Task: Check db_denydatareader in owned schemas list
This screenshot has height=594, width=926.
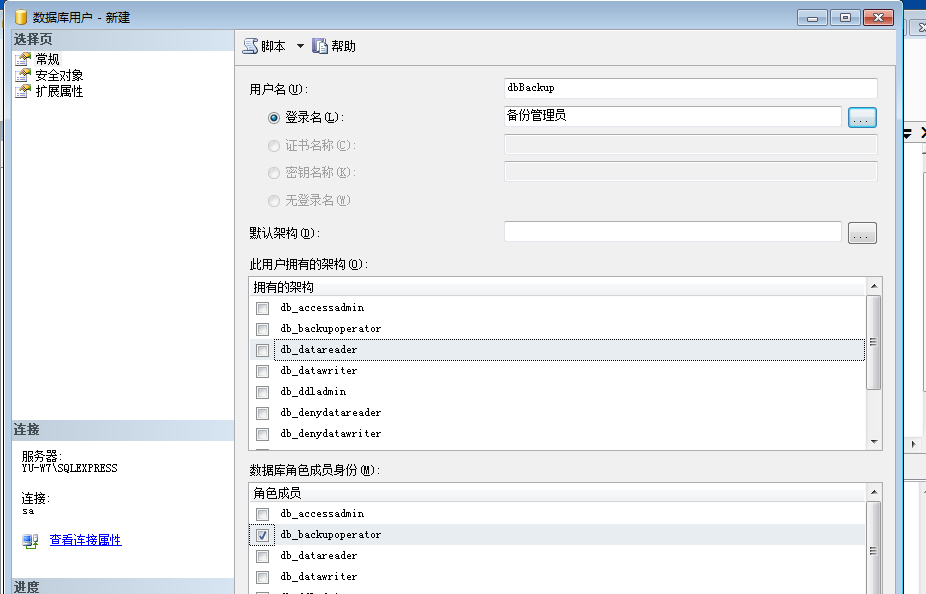Action: [263, 413]
